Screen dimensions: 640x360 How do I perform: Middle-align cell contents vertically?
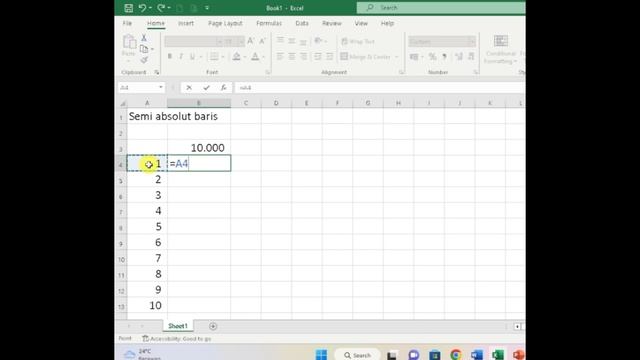(x=292, y=41)
